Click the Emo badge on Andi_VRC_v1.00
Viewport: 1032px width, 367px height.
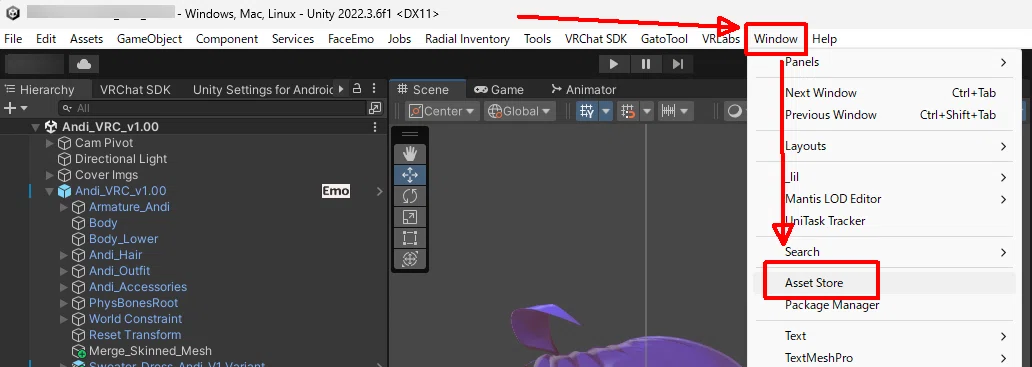pyautogui.click(x=336, y=191)
